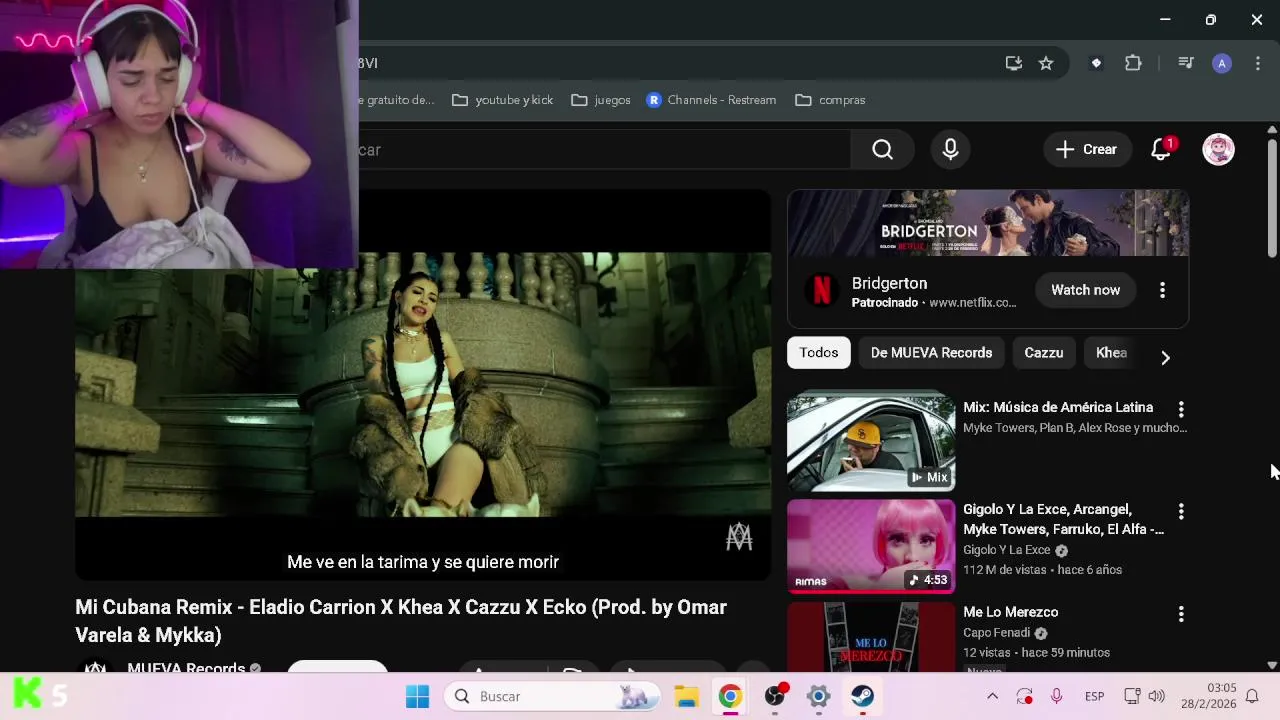
Task: Click the Windows taskbar 'Buscar' search box
Action: [553, 696]
